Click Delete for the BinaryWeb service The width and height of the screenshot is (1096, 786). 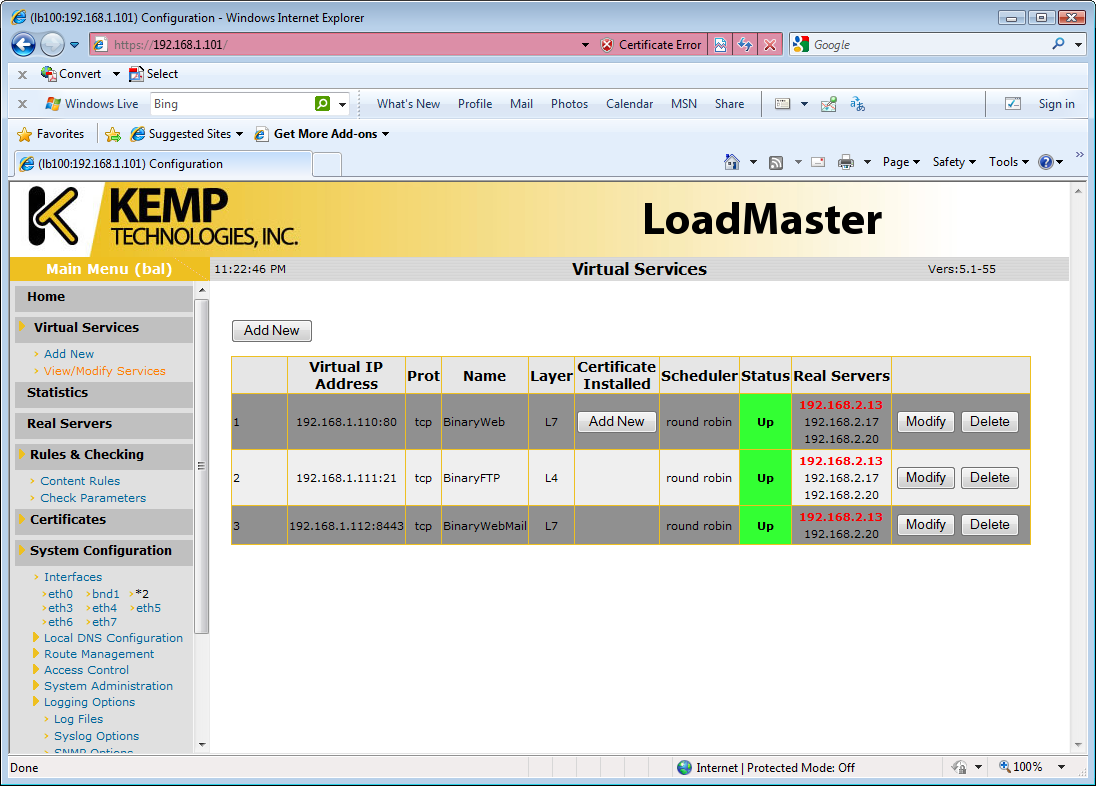pyautogui.click(x=989, y=422)
